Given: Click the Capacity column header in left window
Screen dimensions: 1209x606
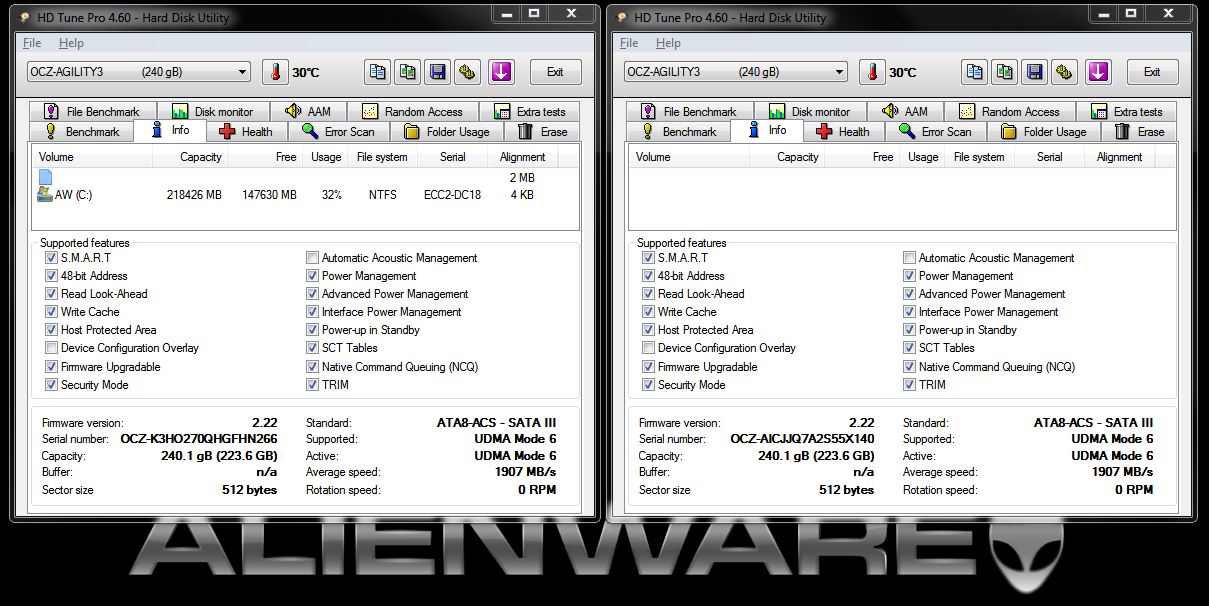Looking at the screenshot, I should [x=190, y=157].
